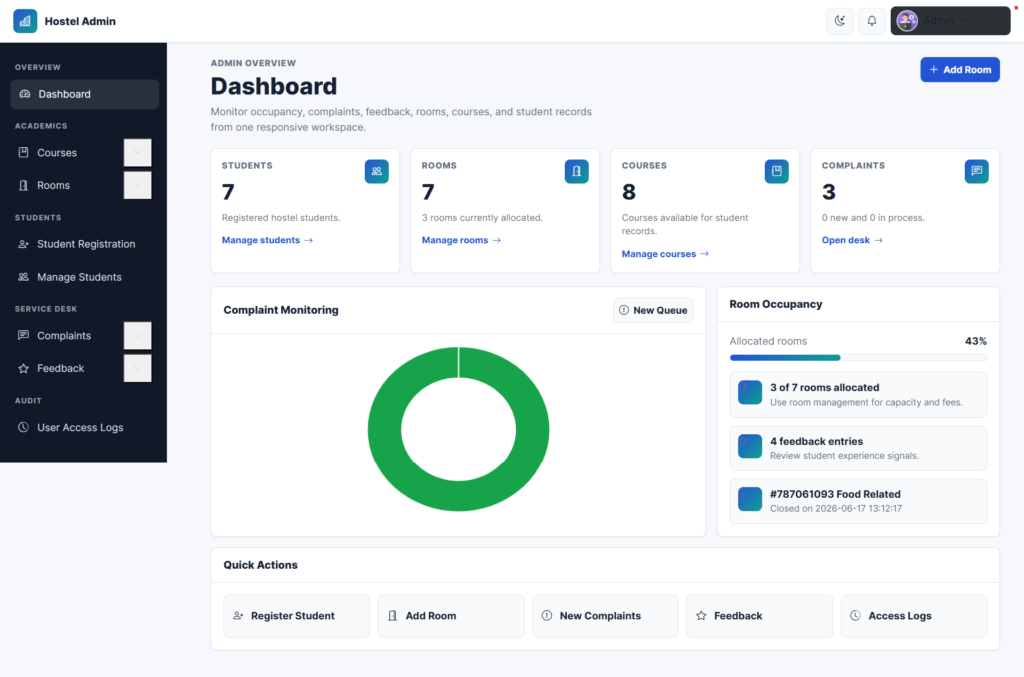
Task: Open Manage Students in sidebar
Action: coord(85,277)
